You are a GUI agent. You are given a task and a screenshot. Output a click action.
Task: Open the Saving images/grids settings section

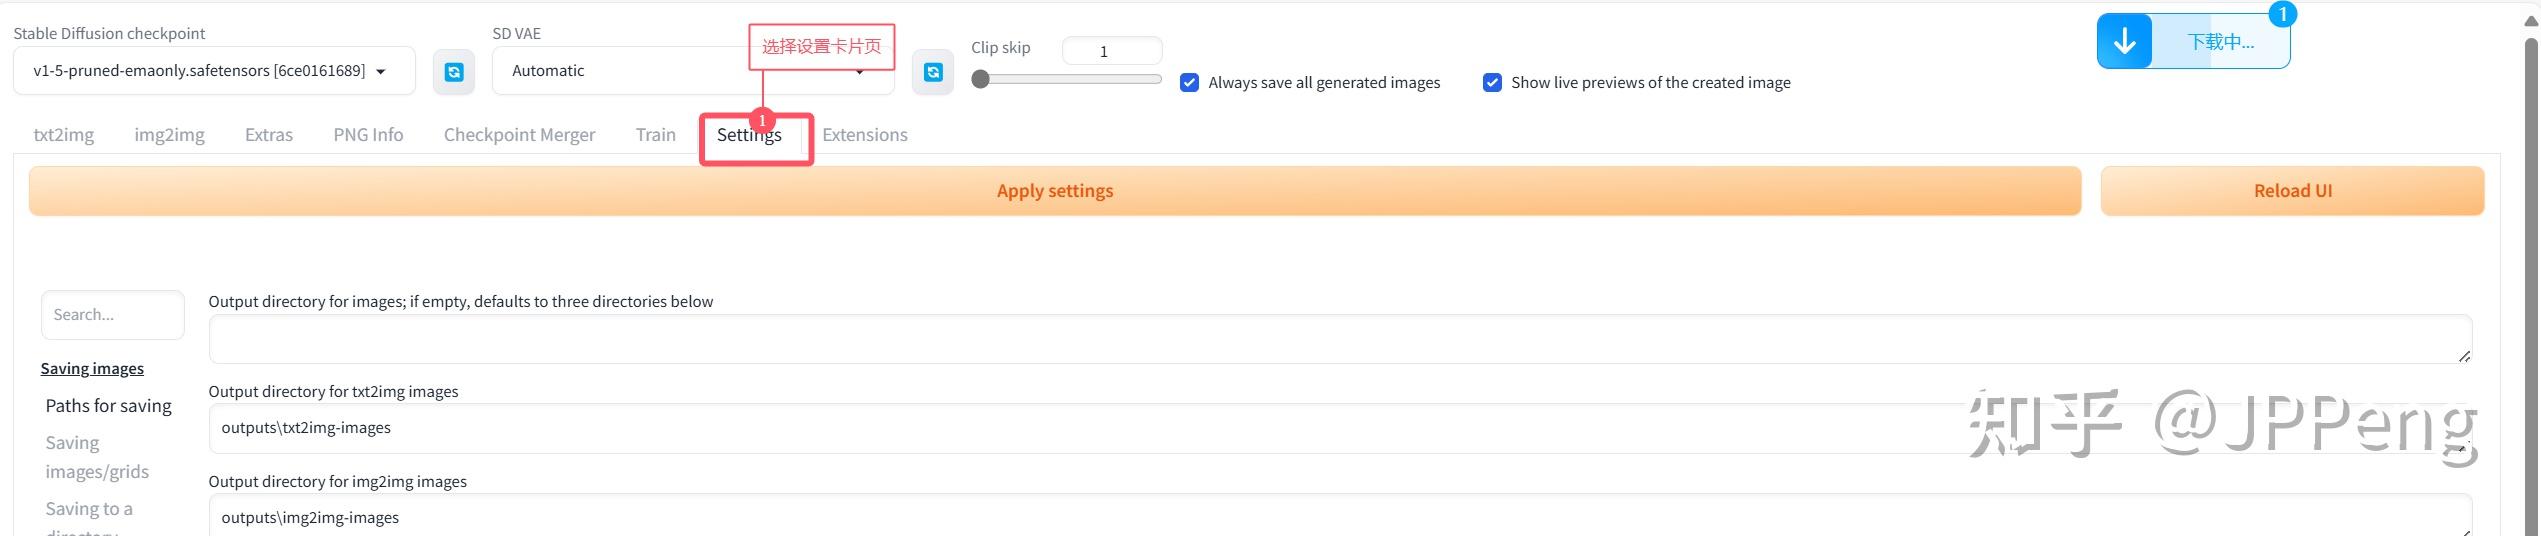tap(97, 457)
